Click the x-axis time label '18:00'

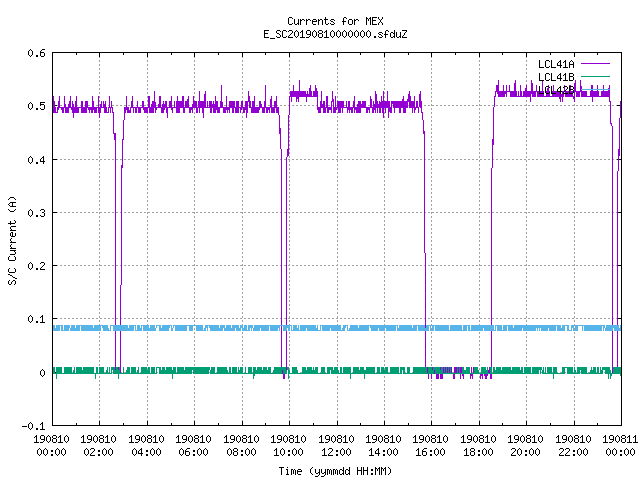click(478, 452)
